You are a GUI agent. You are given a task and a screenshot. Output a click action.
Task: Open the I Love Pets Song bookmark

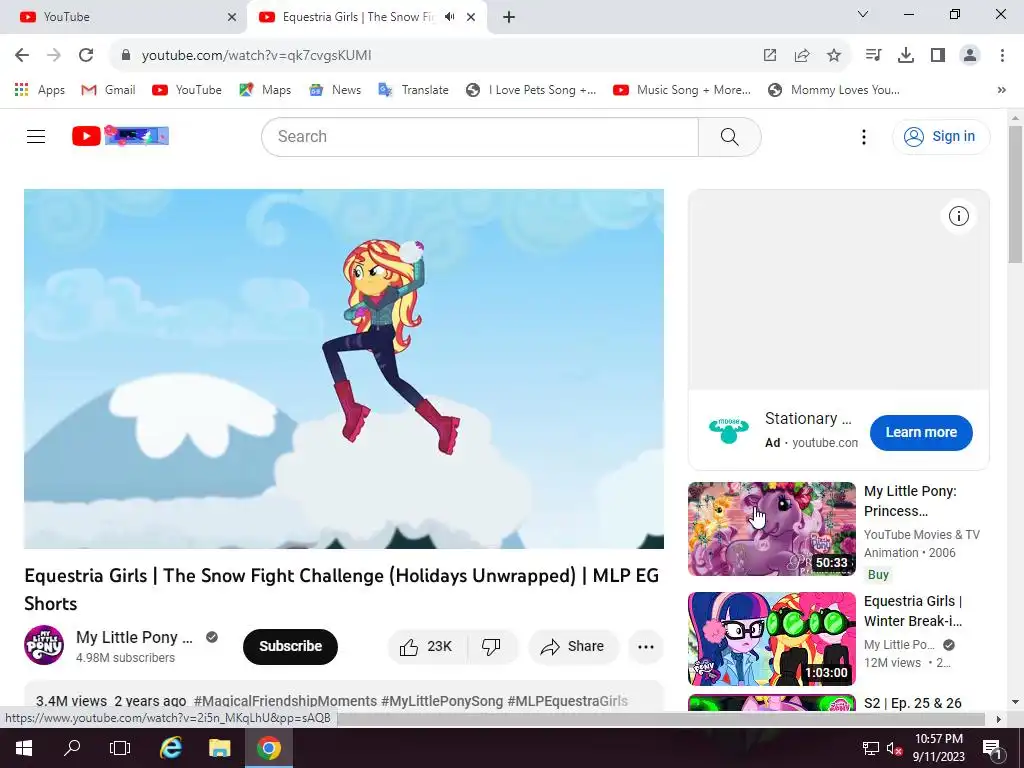[x=530, y=90]
